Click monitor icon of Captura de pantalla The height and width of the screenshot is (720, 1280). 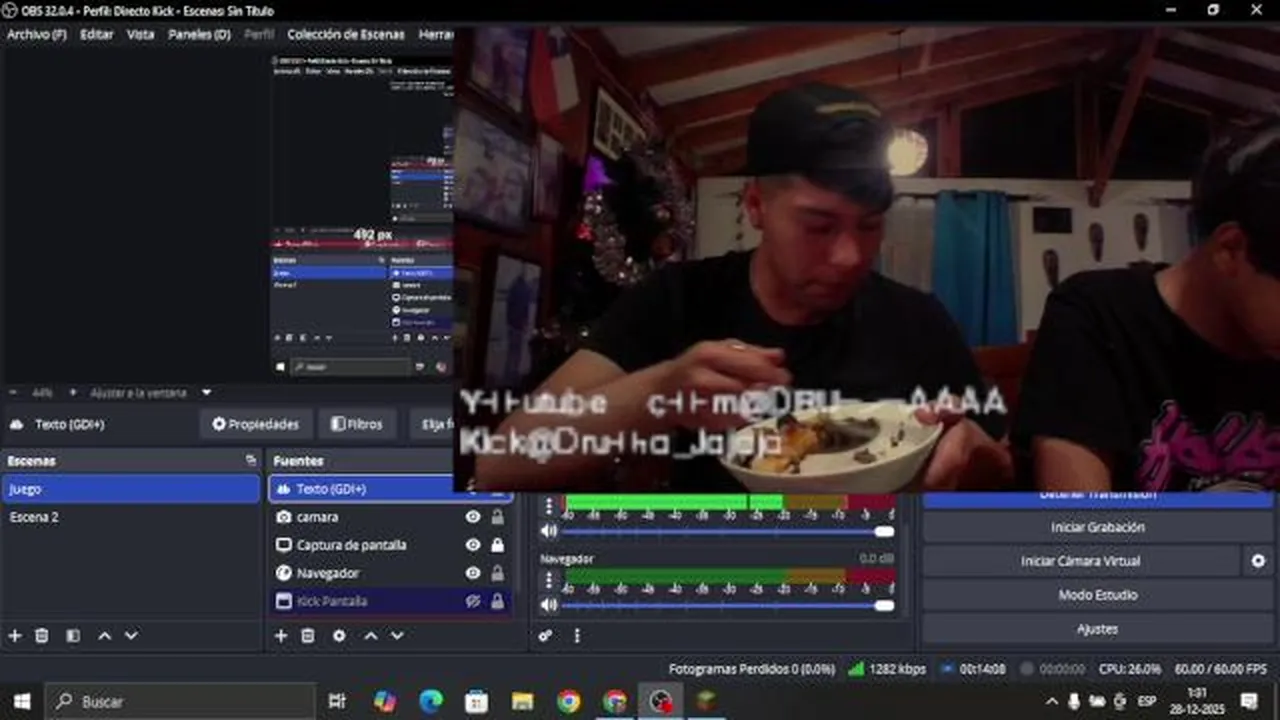tap(283, 545)
